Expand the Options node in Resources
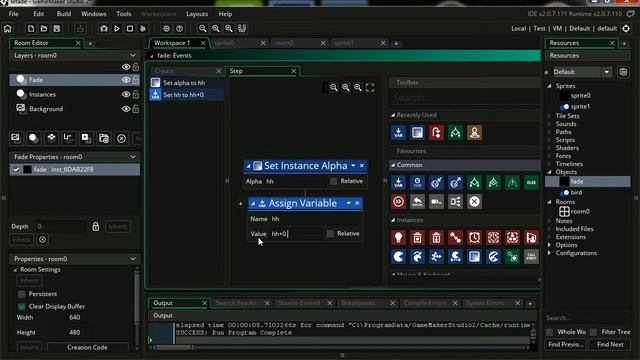Viewport: 640px width, 360px height. click(x=549, y=245)
